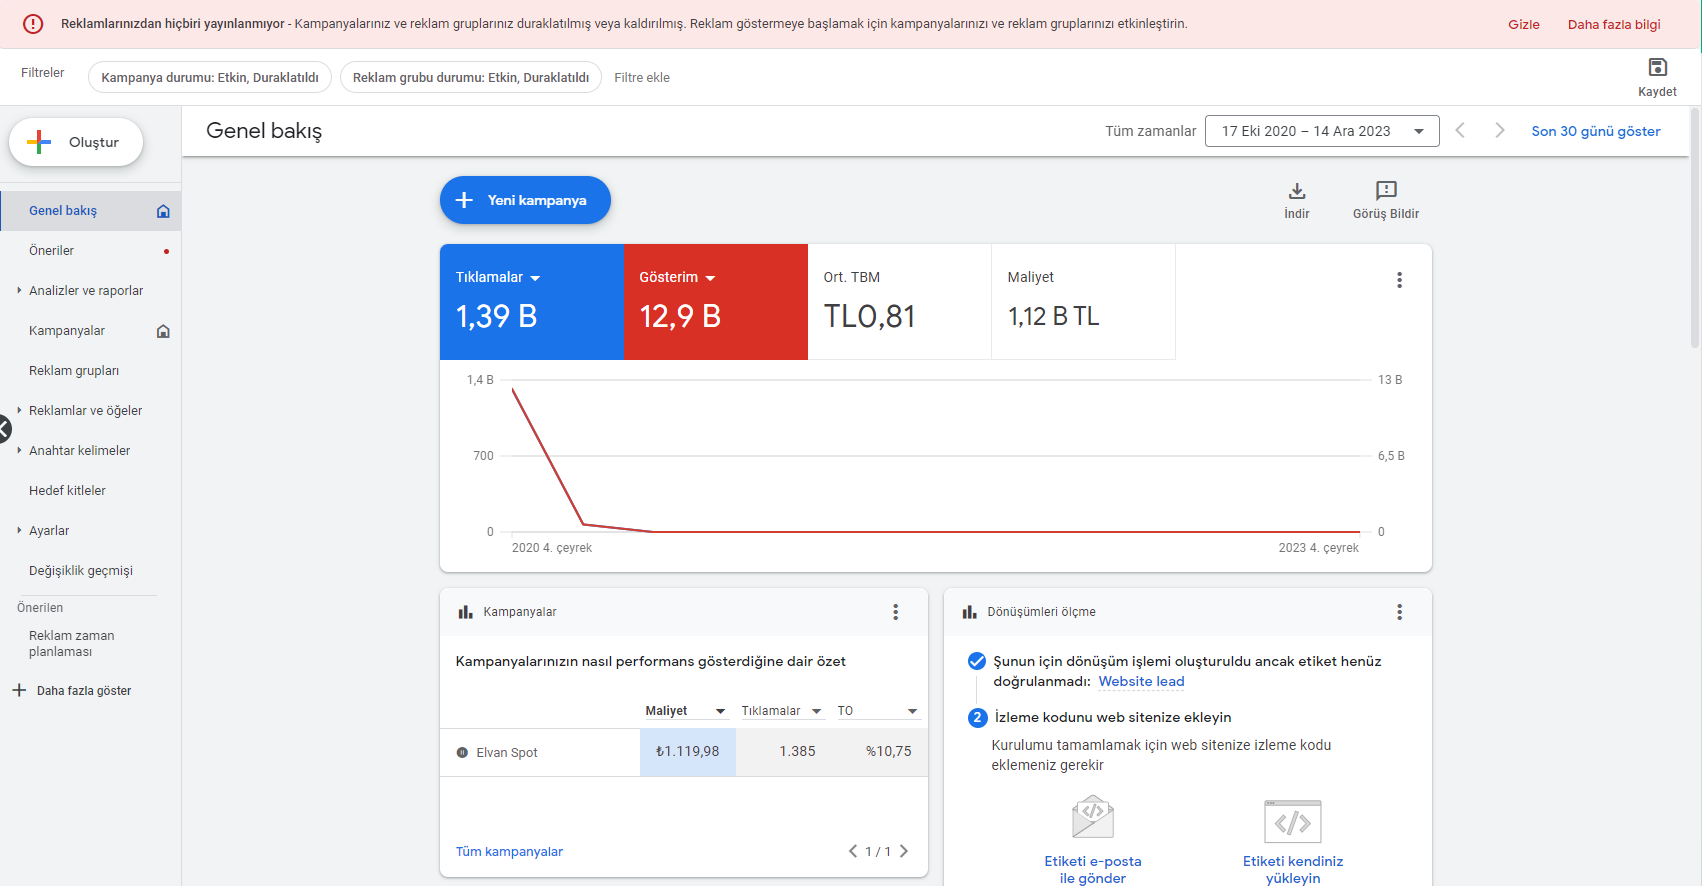The image size is (1702, 886).
Task: Open the overview chart three-dot menu
Action: point(1399,280)
